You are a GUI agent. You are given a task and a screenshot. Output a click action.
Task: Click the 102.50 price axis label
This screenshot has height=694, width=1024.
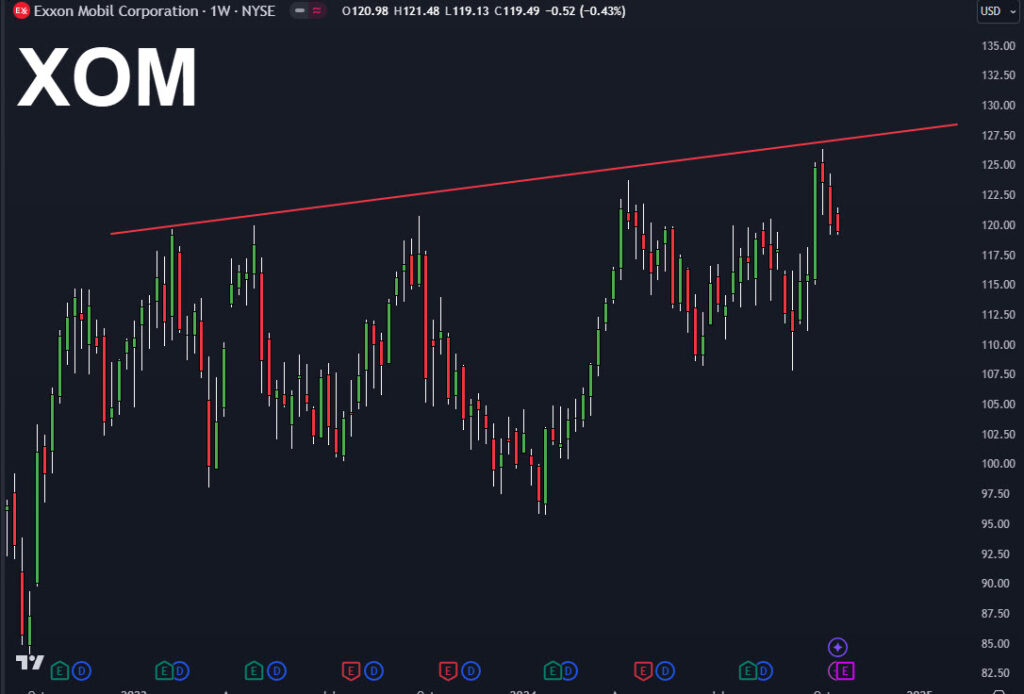(x=999, y=434)
